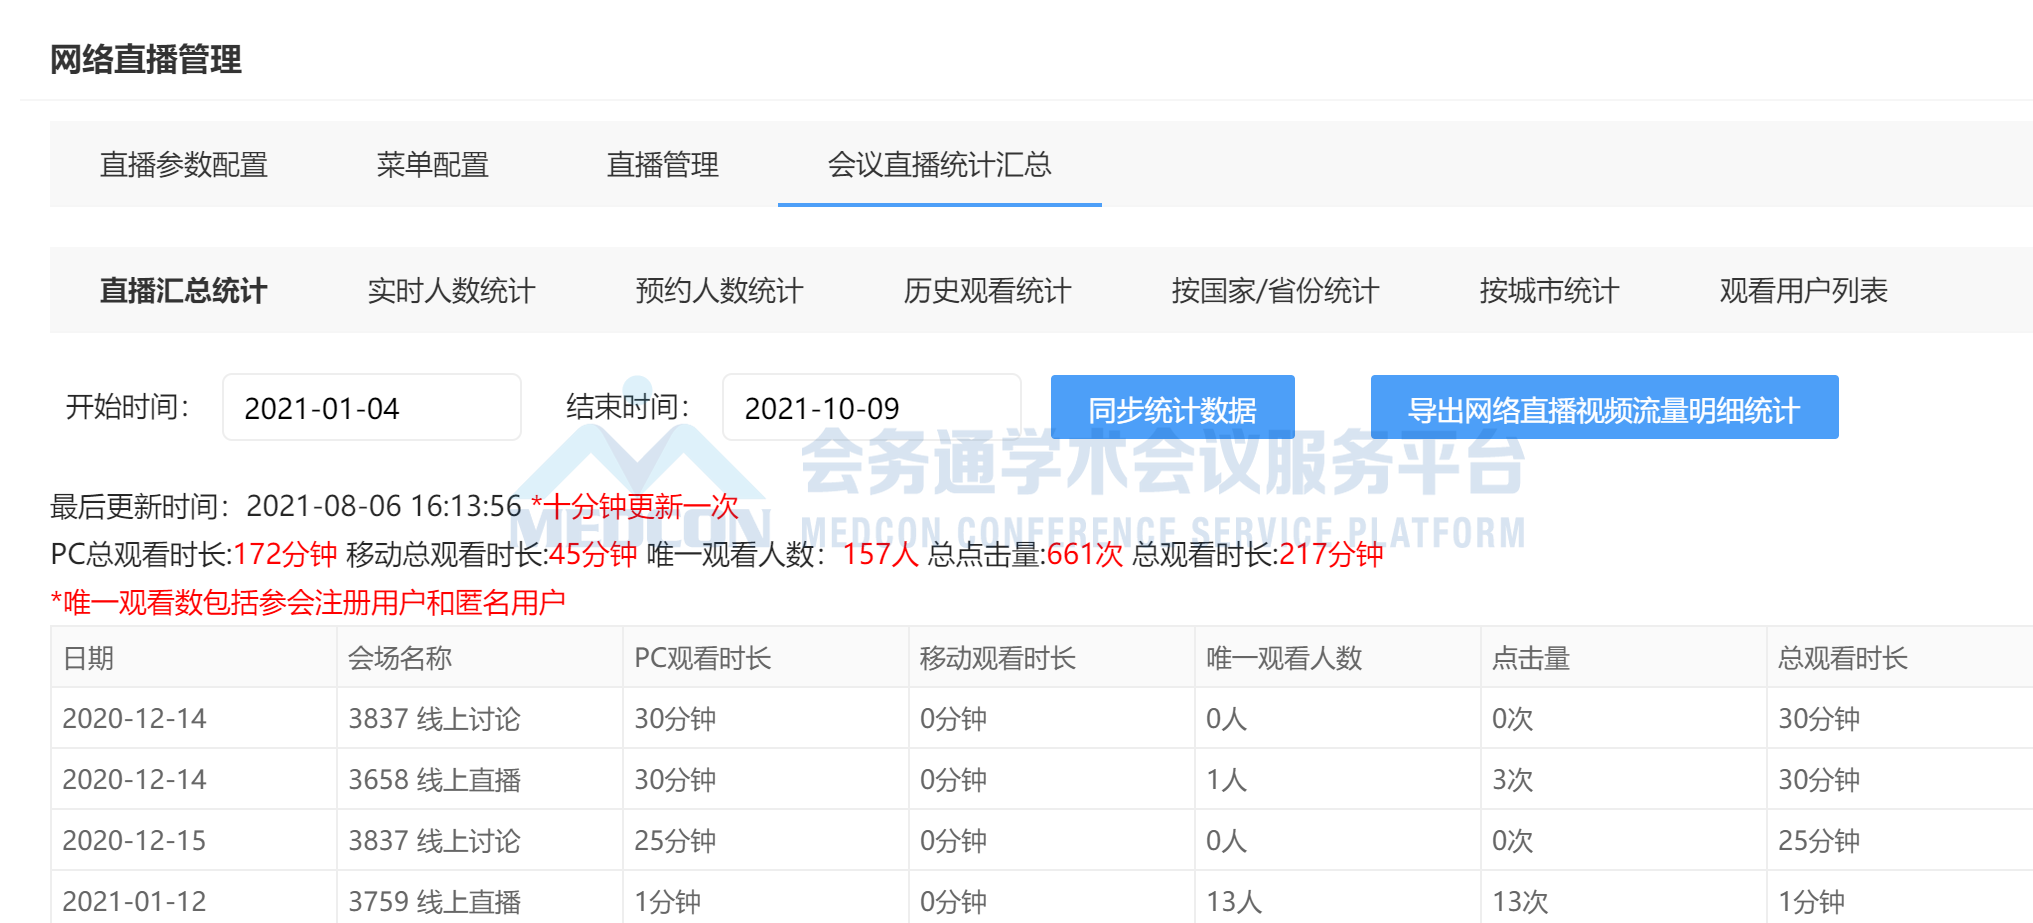Open the 直播管理 tab

662,164
